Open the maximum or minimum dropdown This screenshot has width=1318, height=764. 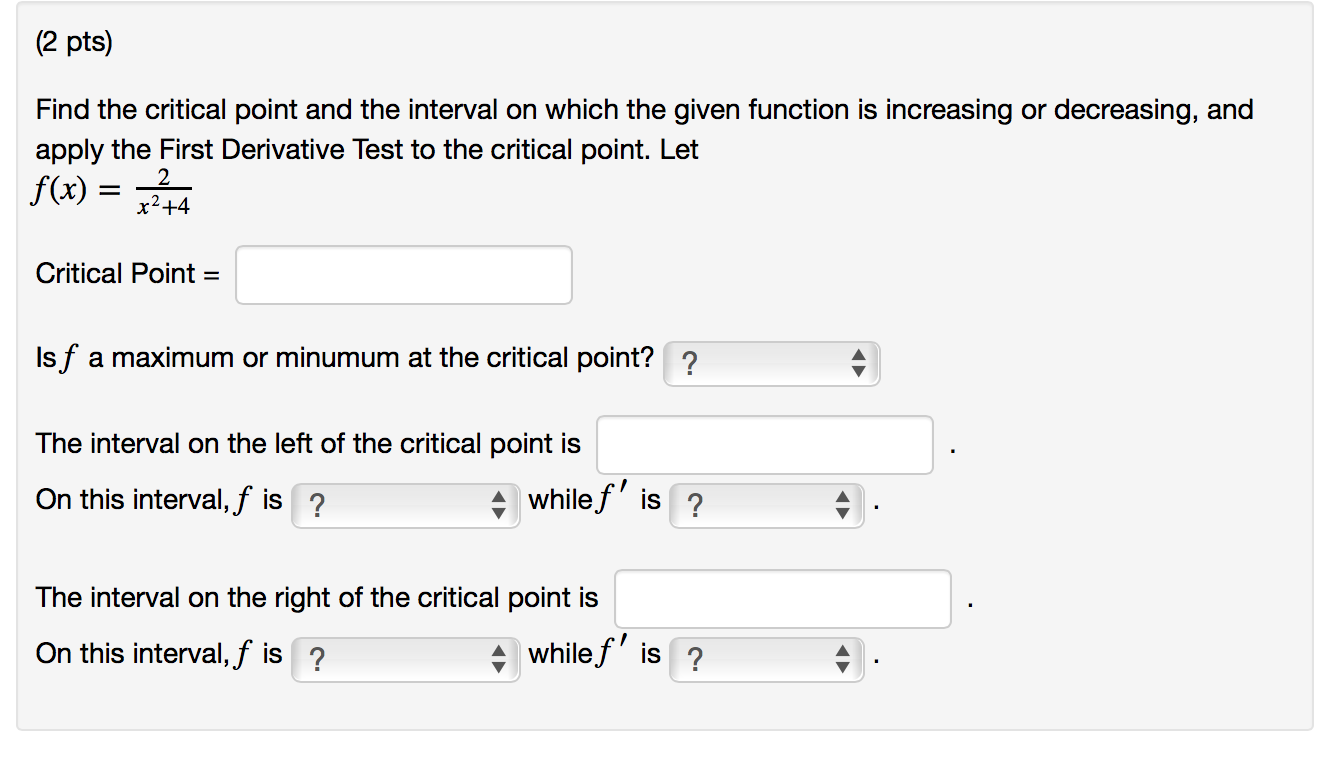click(x=772, y=363)
